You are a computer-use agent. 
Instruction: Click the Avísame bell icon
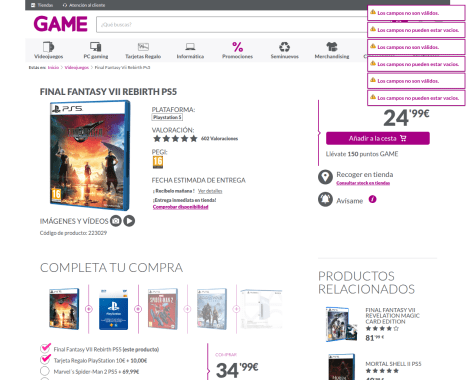pos(325,200)
